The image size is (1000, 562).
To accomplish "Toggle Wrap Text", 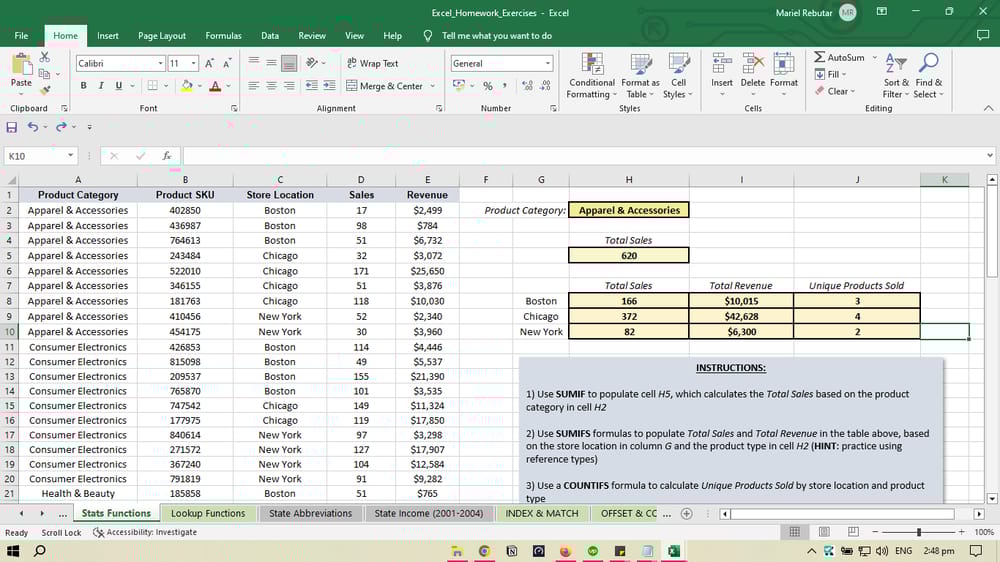I will [372, 63].
